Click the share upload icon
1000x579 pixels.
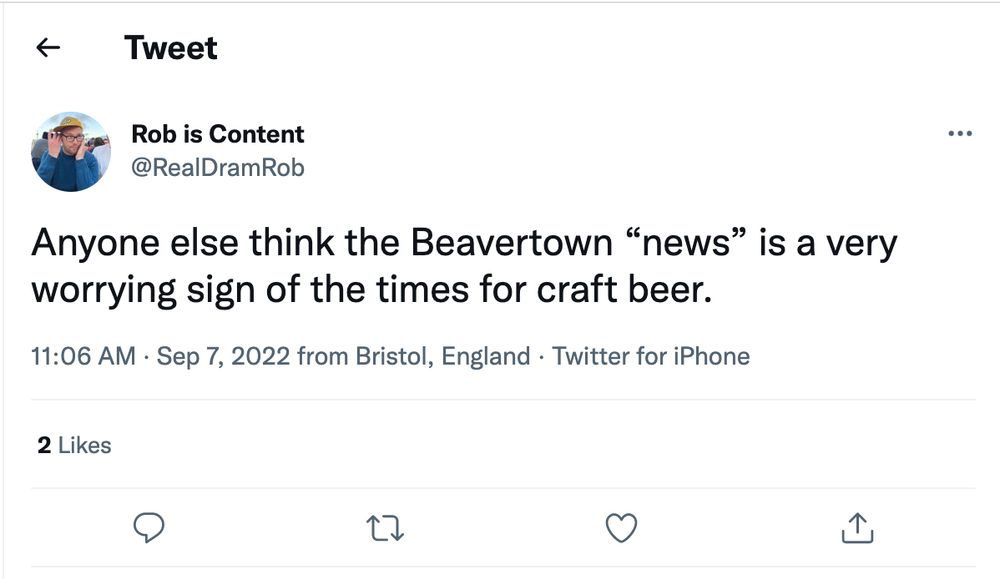(857, 527)
